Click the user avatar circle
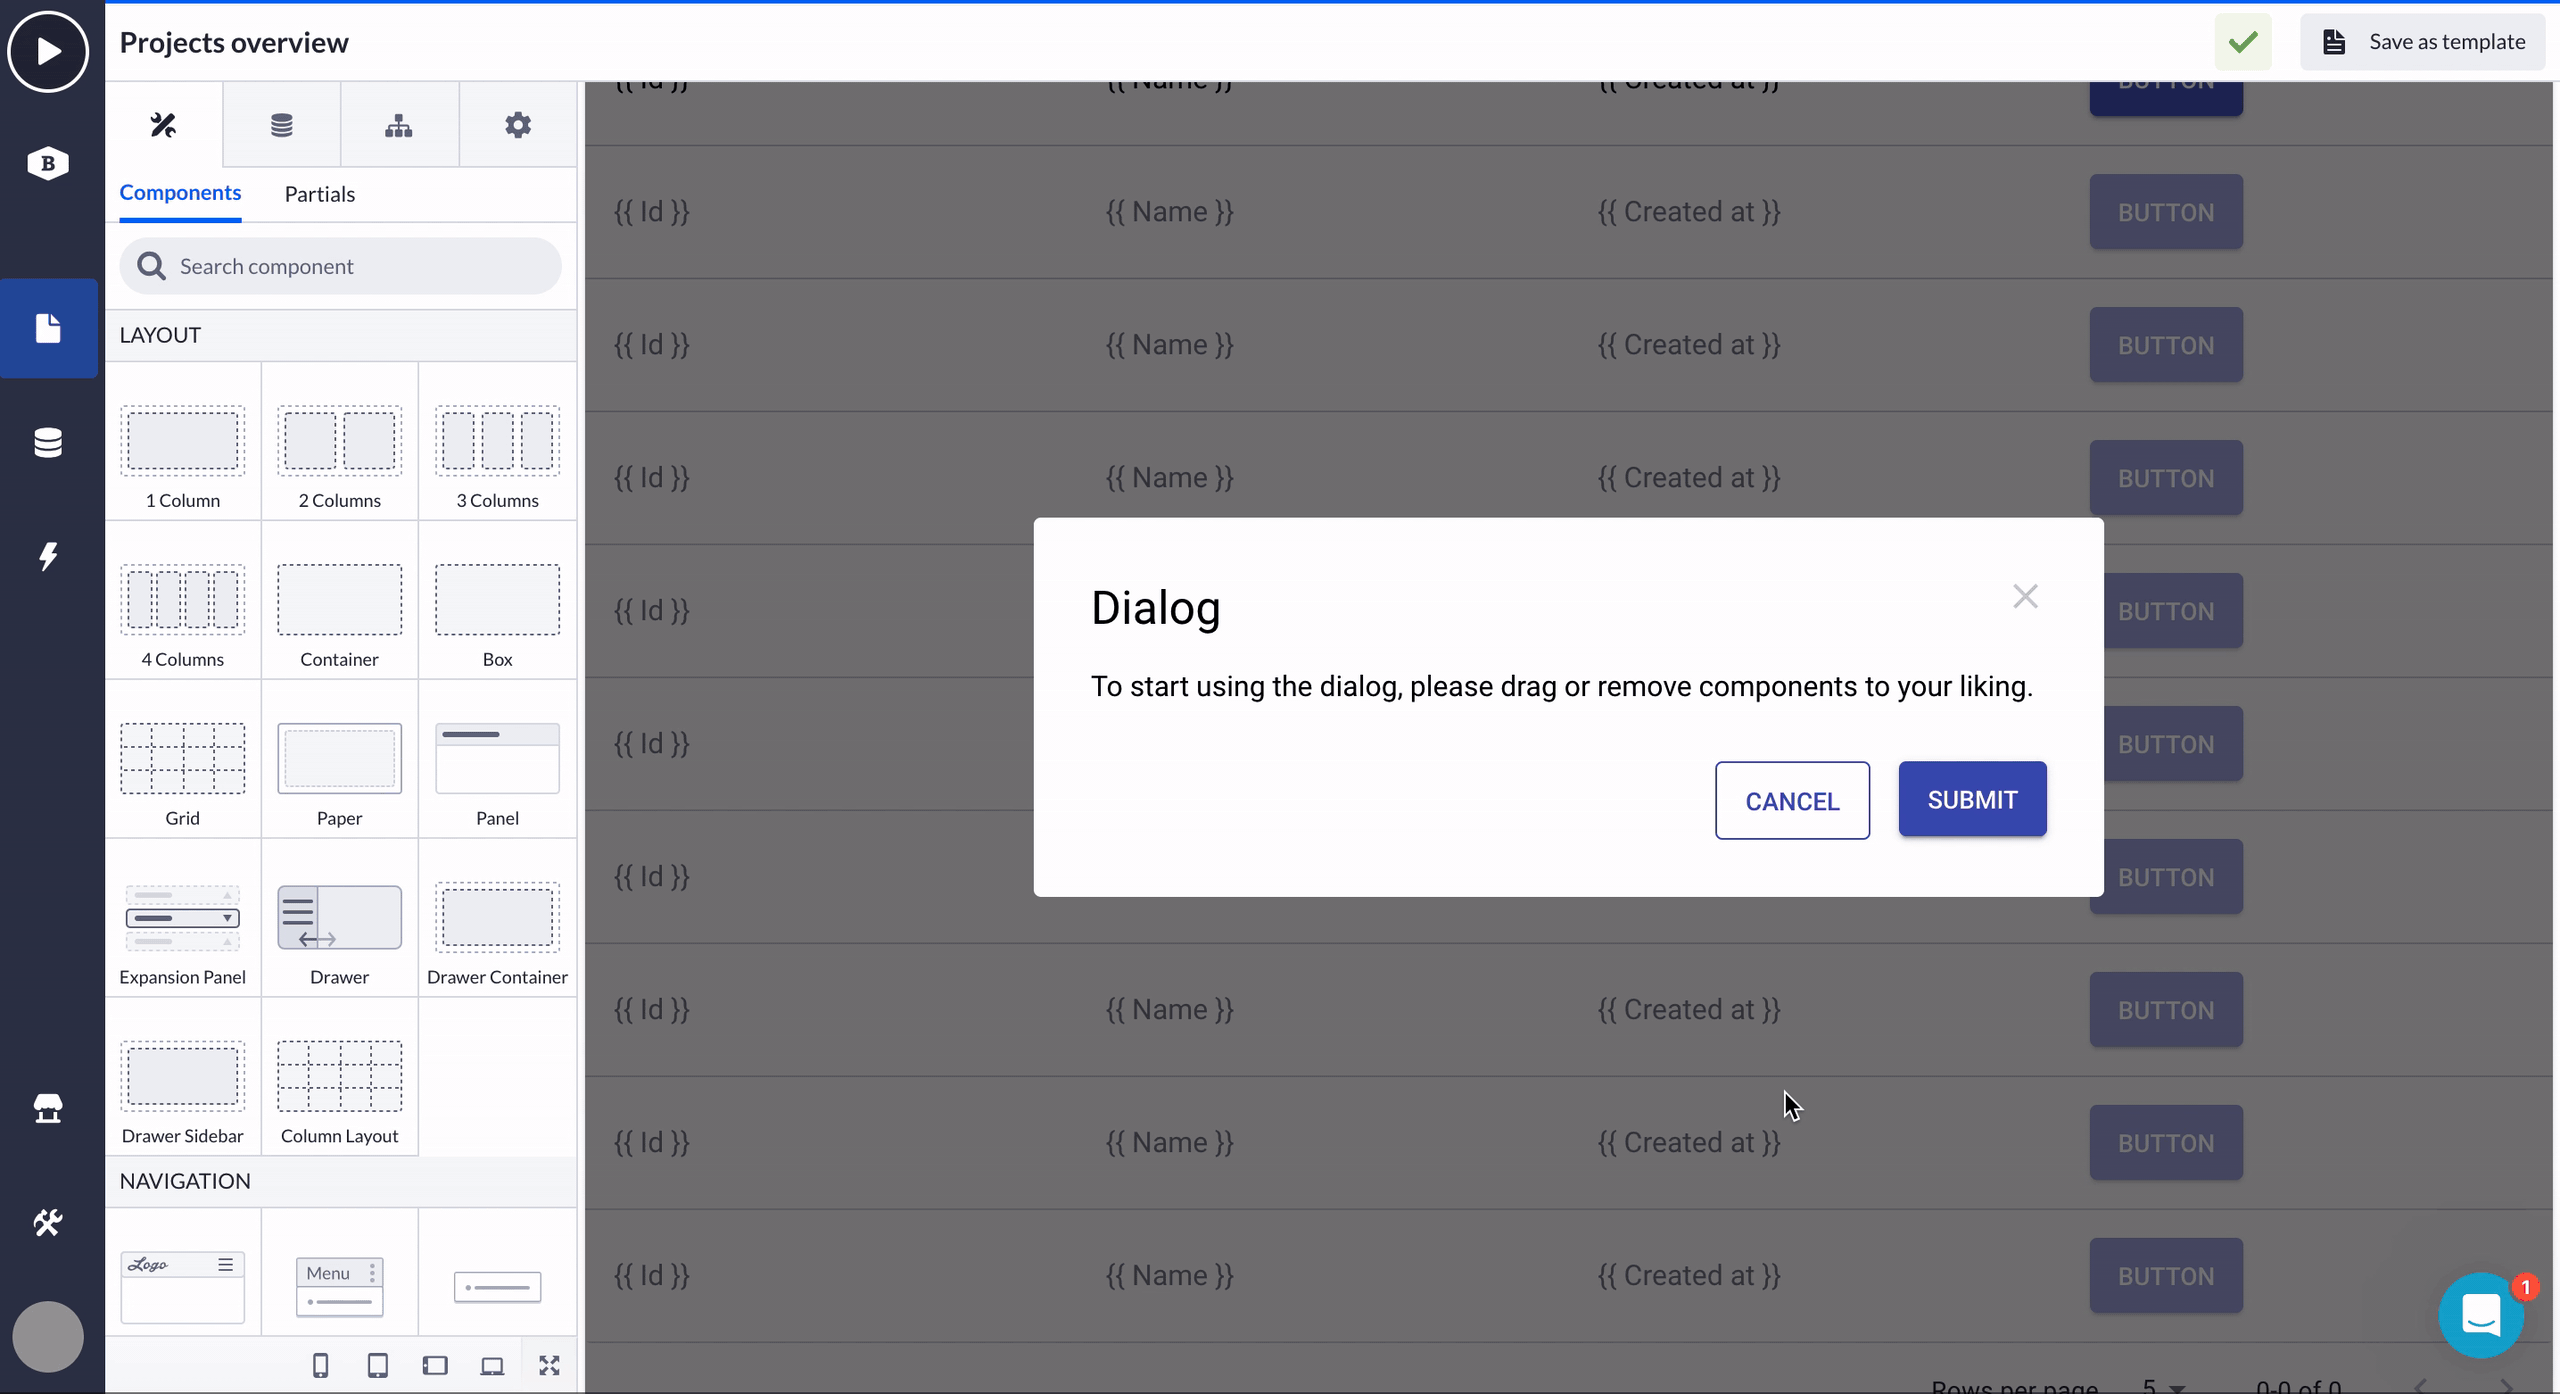This screenshot has width=2560, height=1394. [x=48, y=1337]
